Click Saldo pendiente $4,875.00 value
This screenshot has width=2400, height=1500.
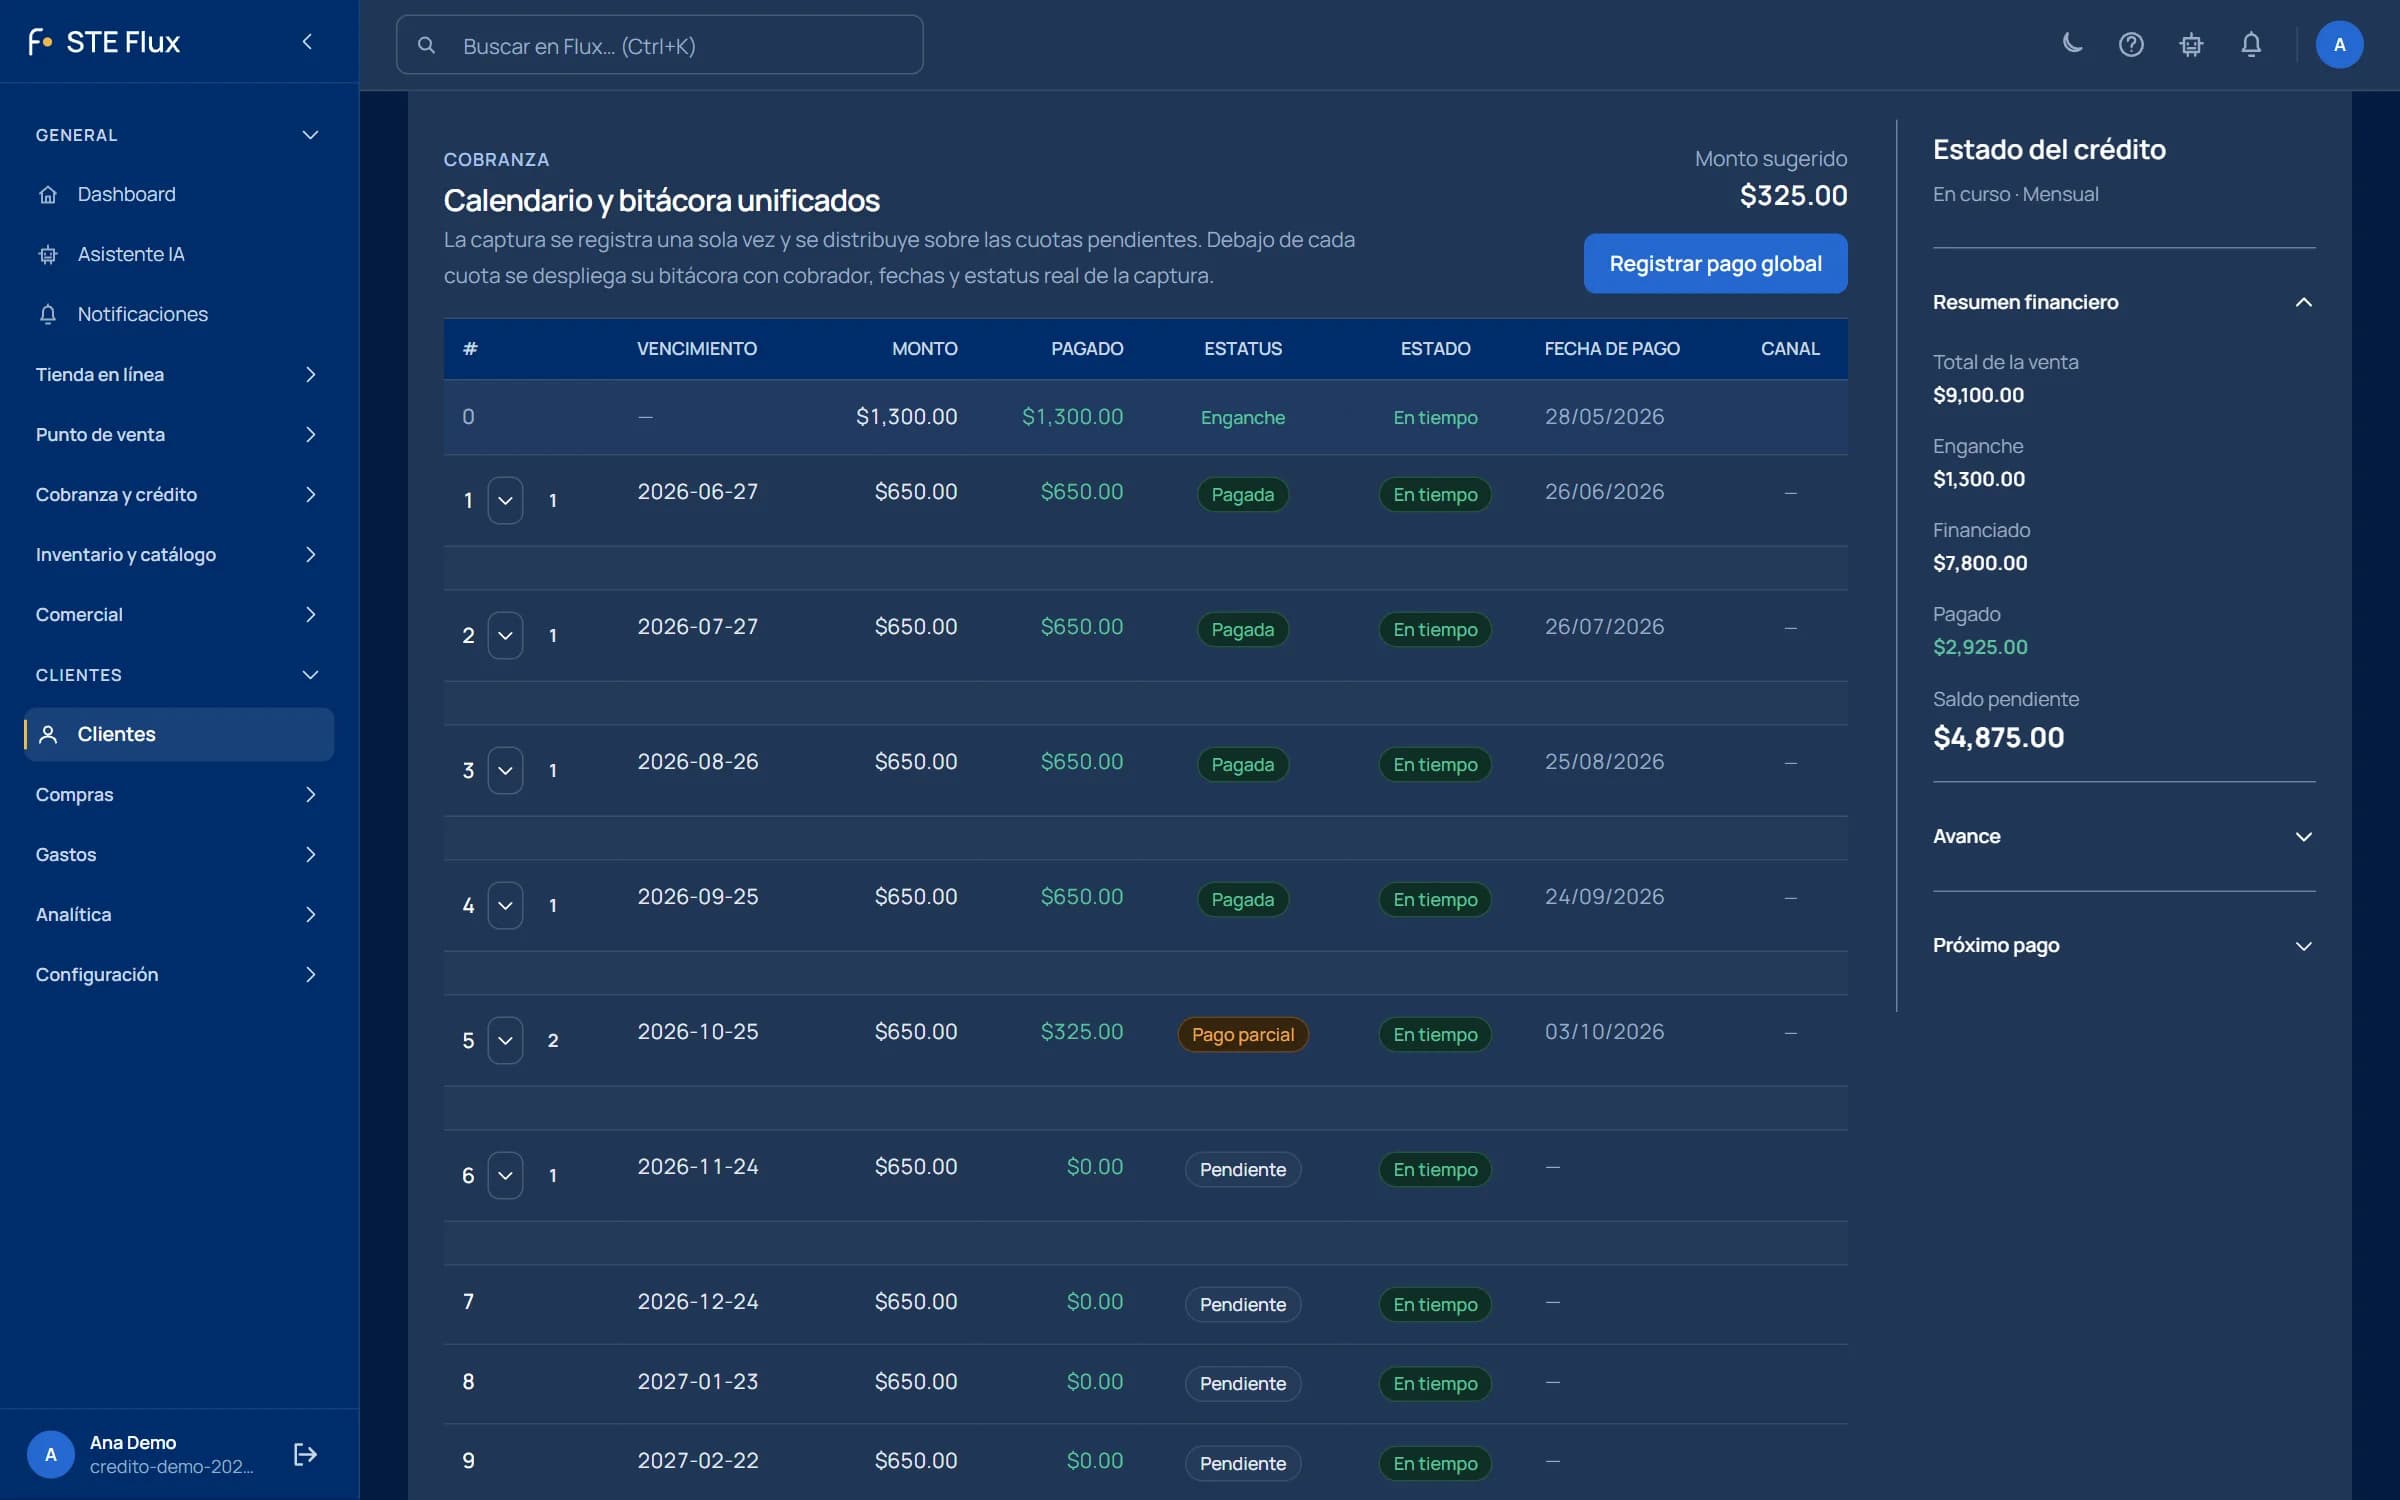click(x=1998, y=737)
